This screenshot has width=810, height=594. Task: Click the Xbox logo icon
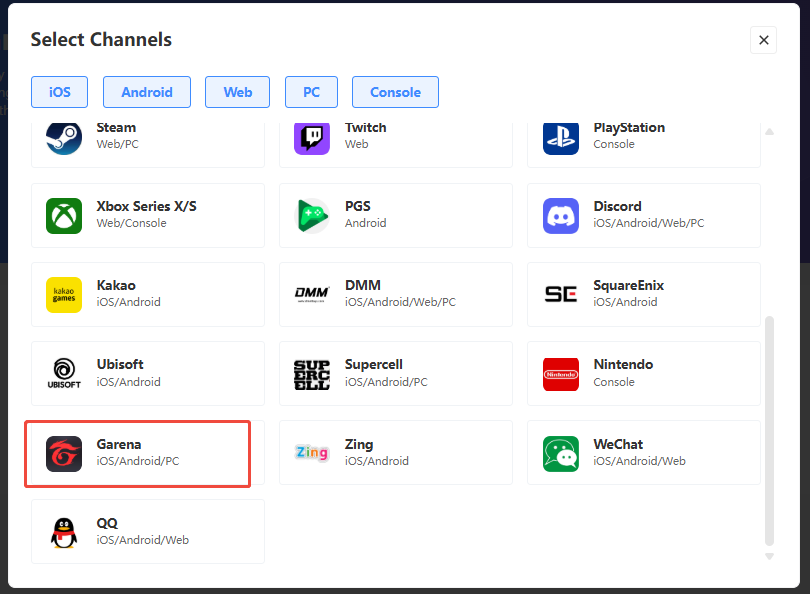coord(64,216)
